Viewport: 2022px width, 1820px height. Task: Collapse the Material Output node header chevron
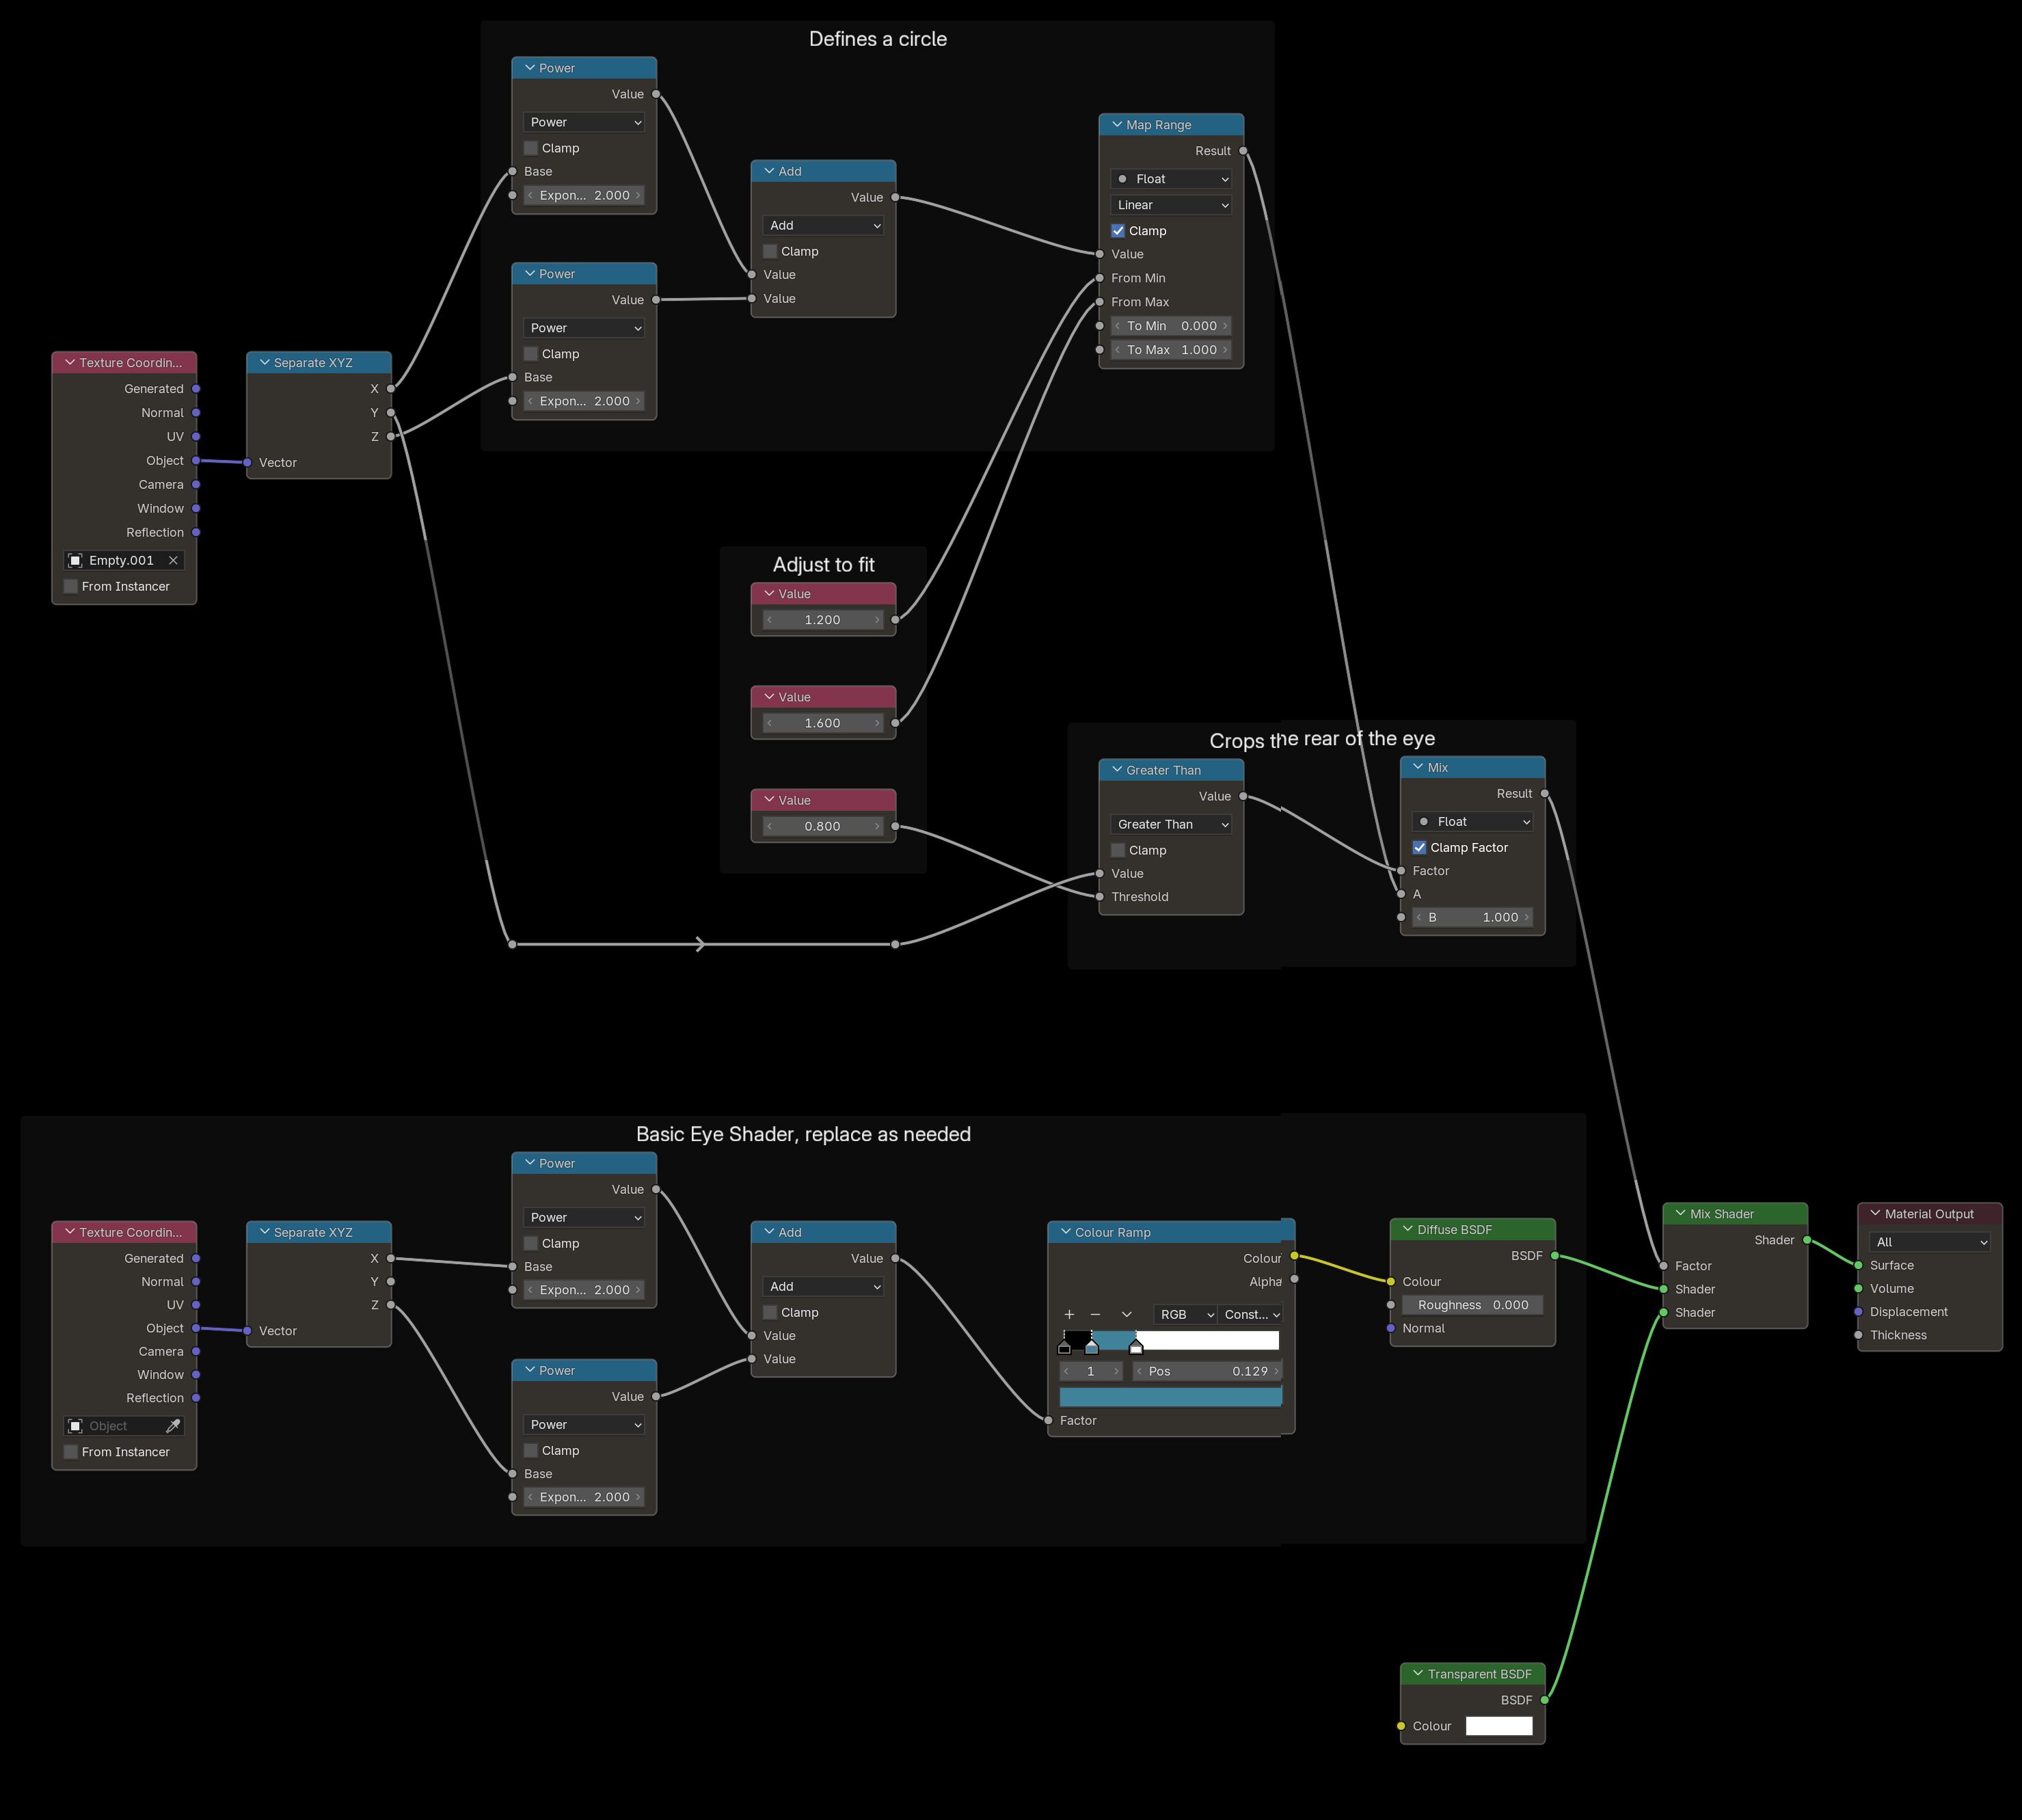[x=1875, y=1214]
